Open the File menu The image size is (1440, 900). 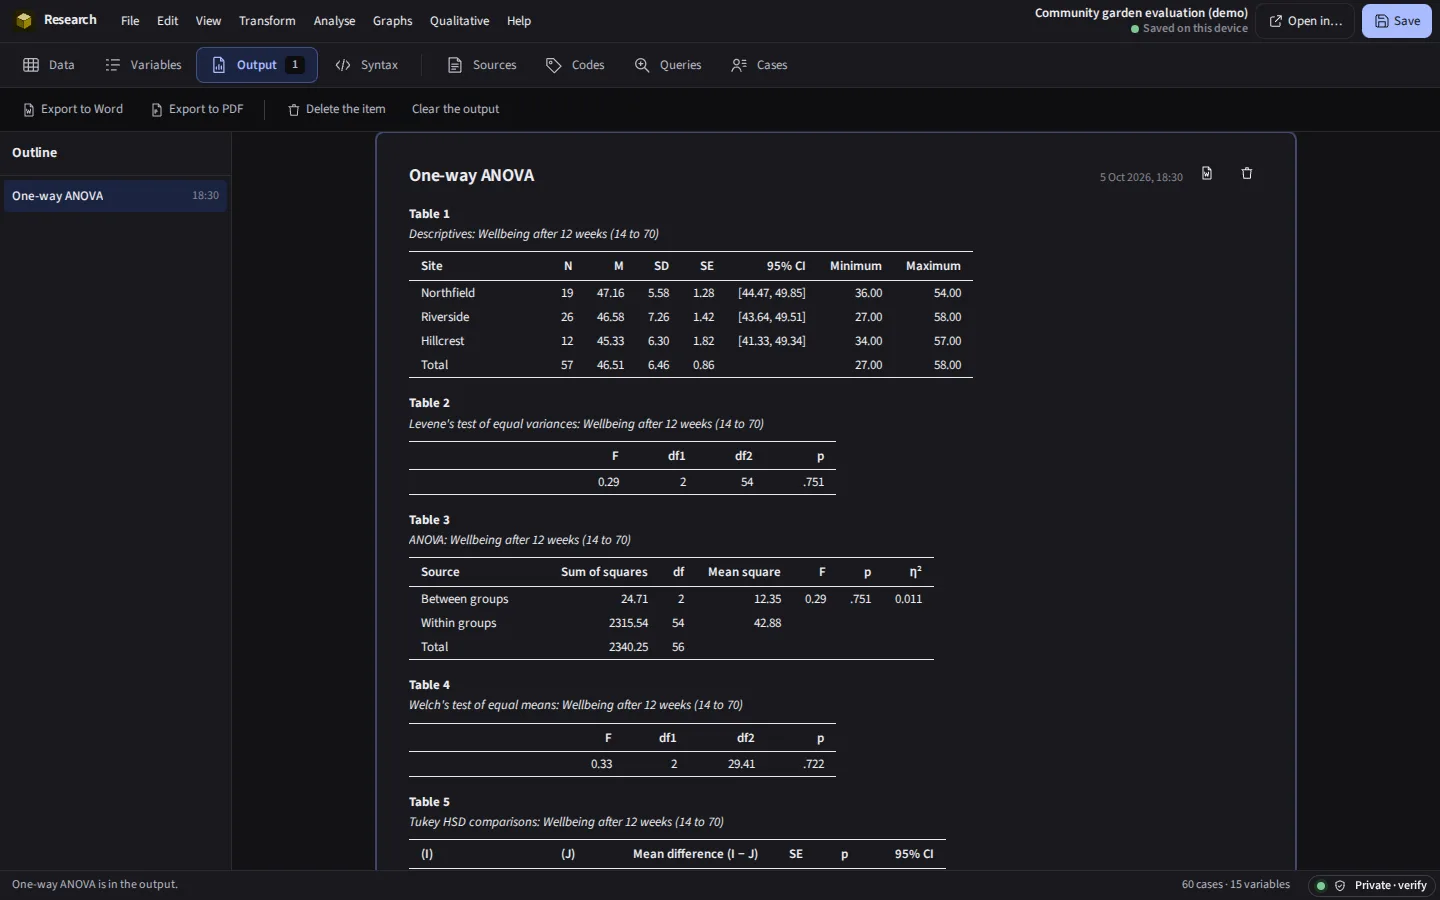(130, 21)
